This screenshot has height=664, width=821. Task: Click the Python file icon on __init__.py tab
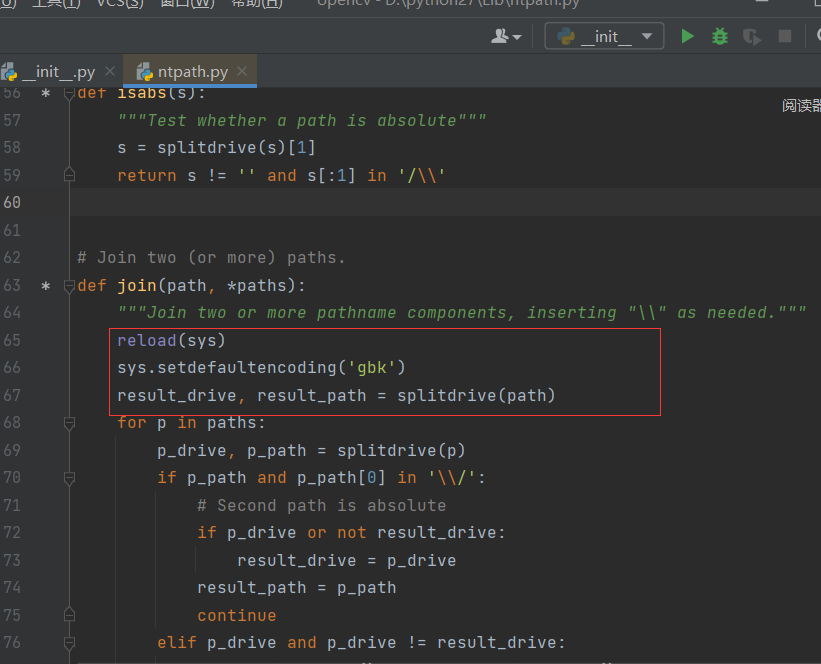pos(12,71)
